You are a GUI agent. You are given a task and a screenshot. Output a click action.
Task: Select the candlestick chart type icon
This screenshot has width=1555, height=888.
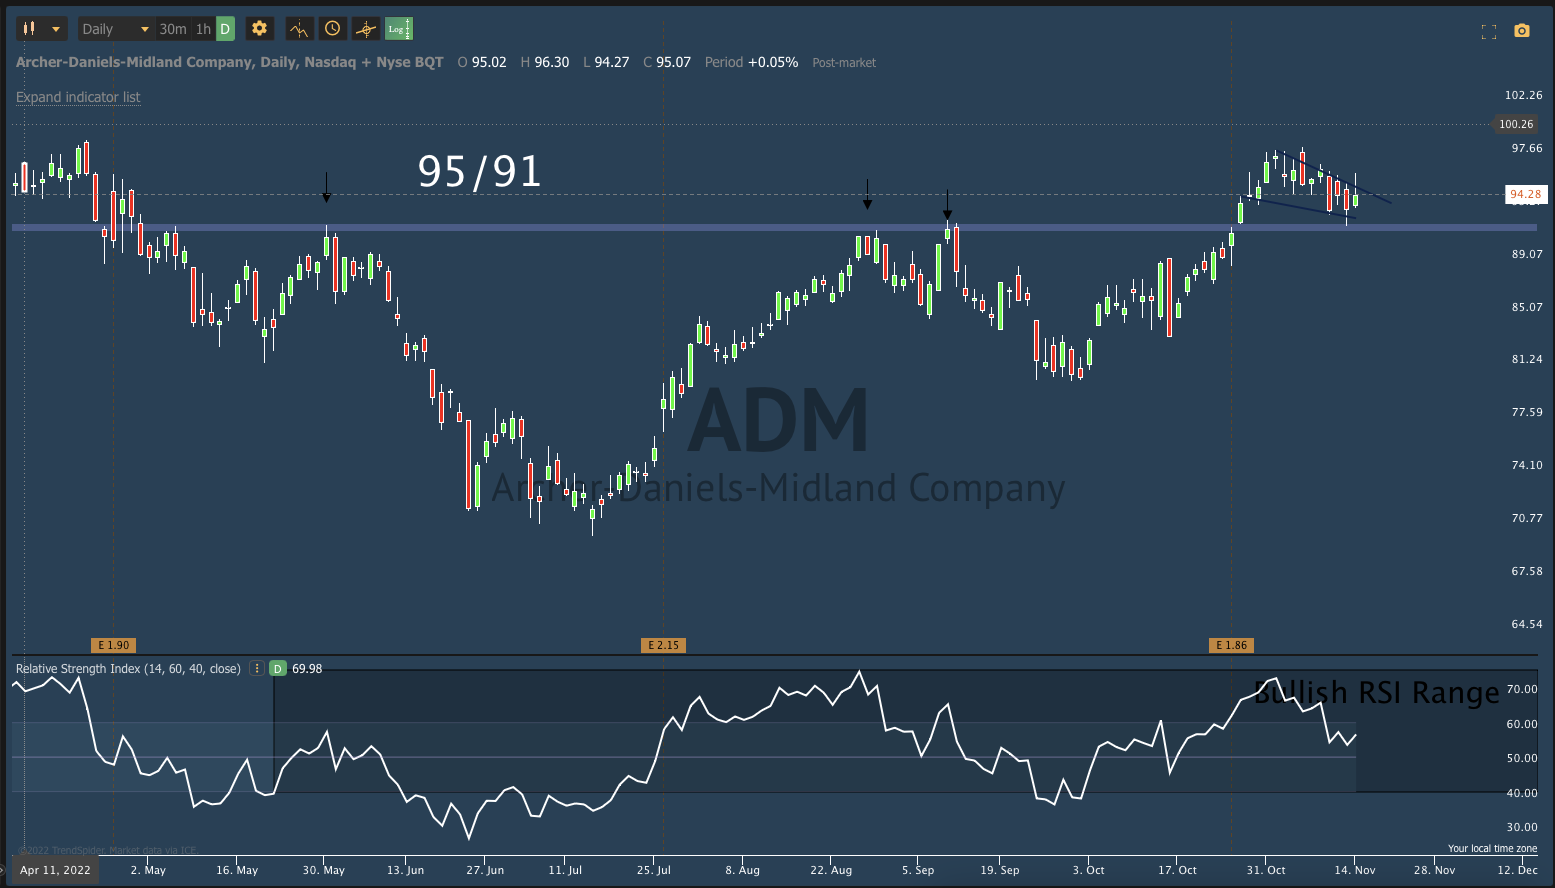29,28
